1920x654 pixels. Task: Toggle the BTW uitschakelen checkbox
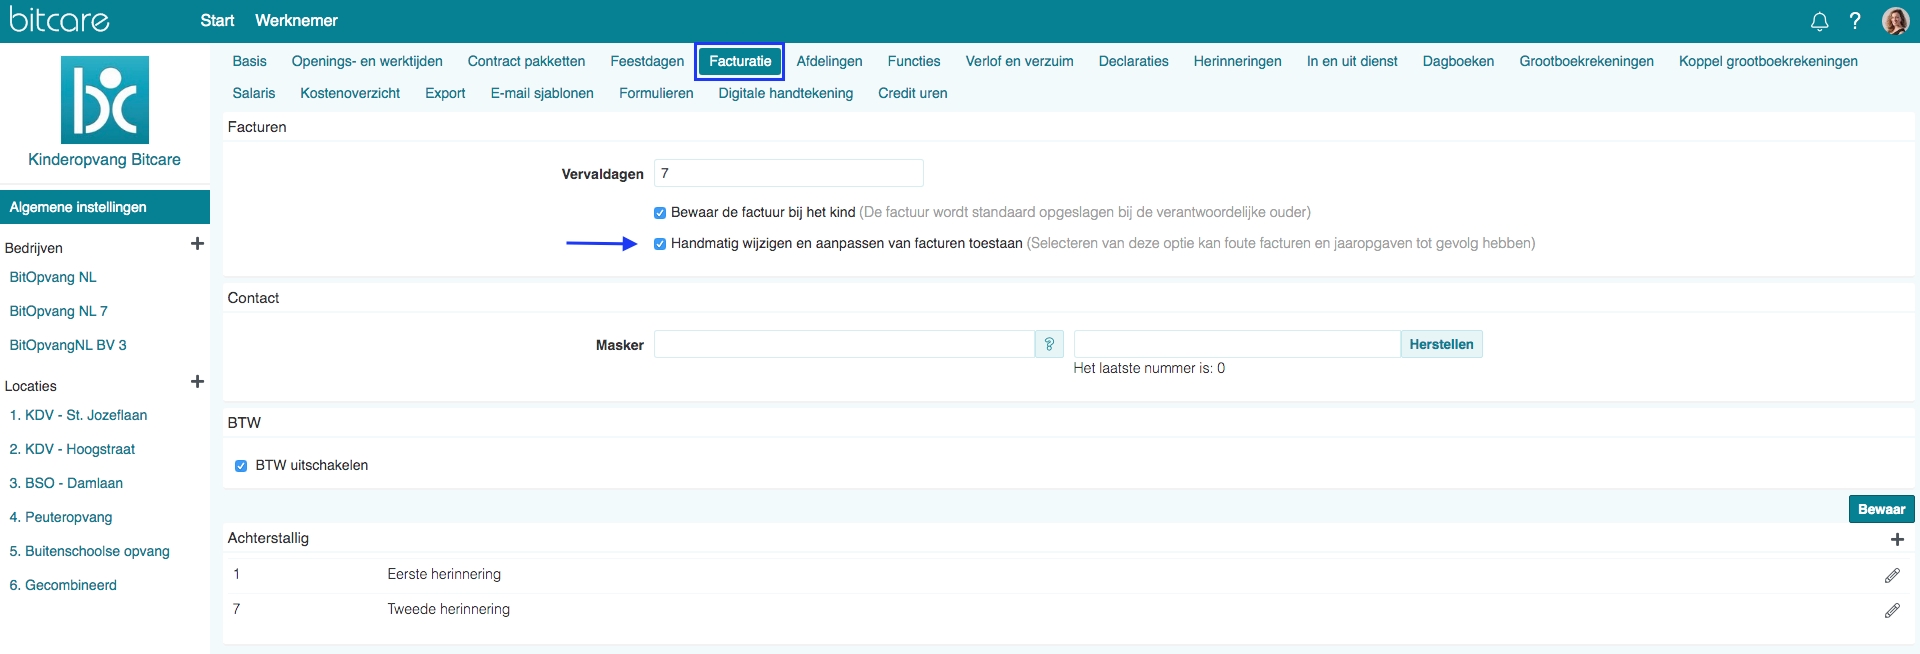click(x=241, y=466)
